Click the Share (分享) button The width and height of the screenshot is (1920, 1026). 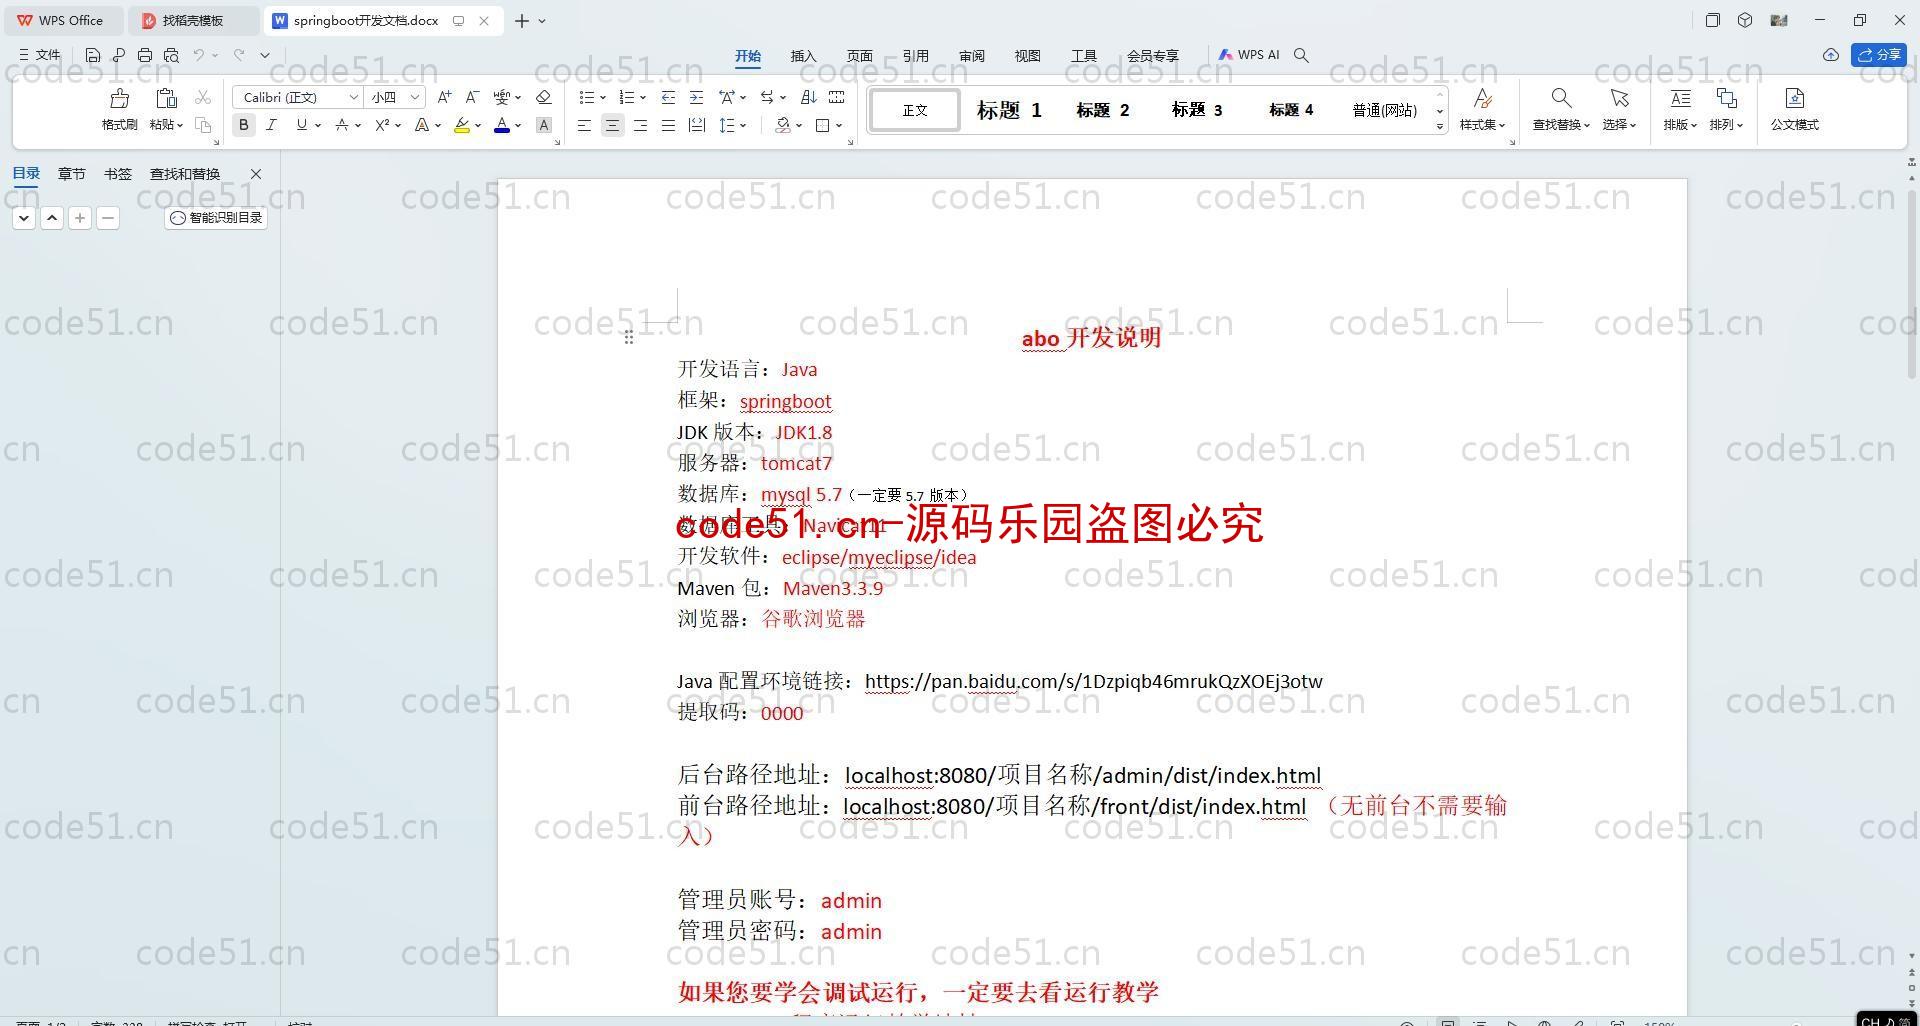coord(1879,55)
